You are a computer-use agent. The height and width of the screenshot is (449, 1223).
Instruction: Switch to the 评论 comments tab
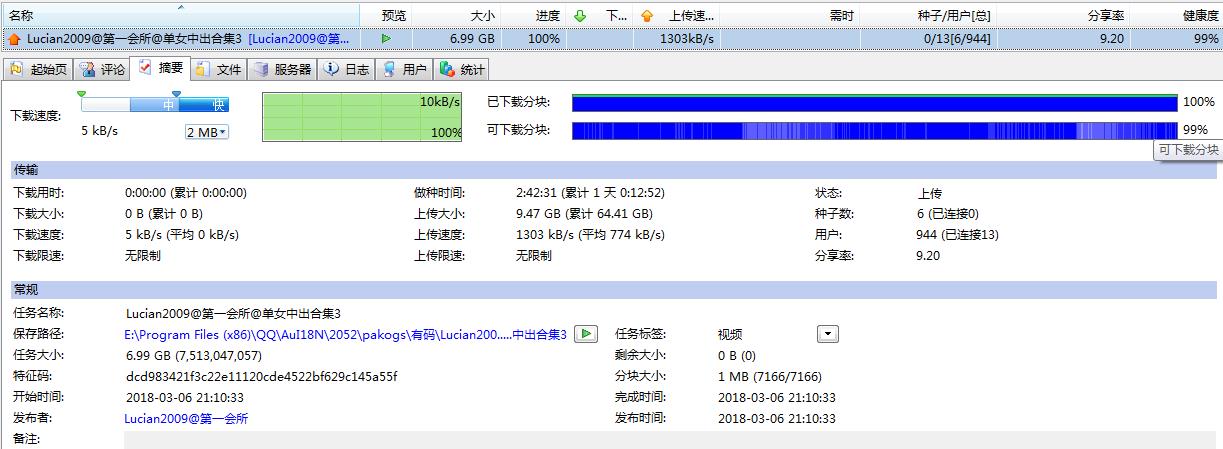click(x=103, y=70)
